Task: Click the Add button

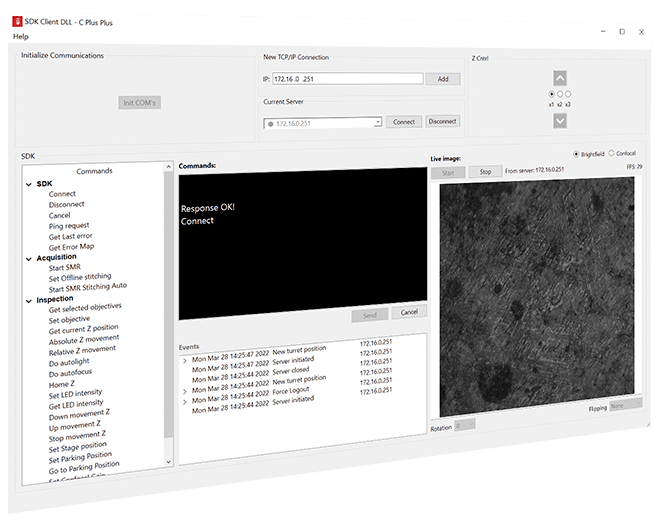Action: tap(443, 79)
